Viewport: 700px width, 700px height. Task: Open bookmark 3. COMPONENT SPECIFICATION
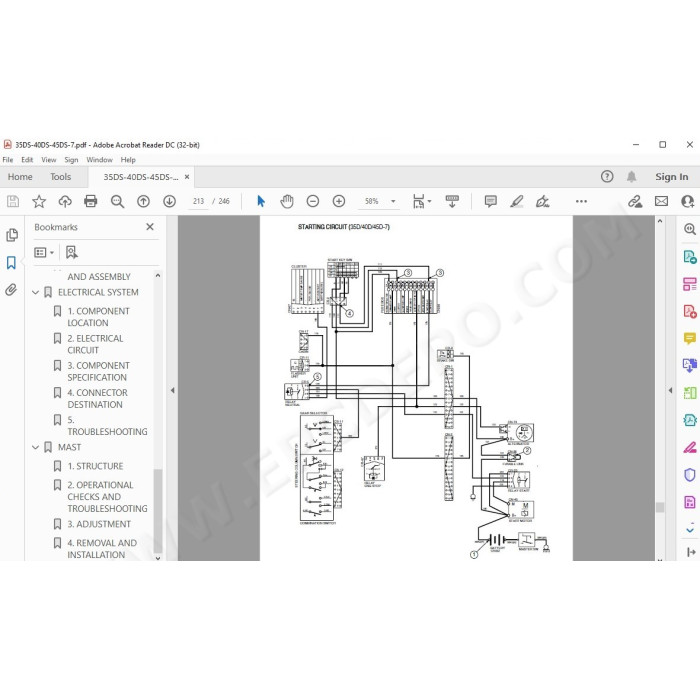point(98,371)
